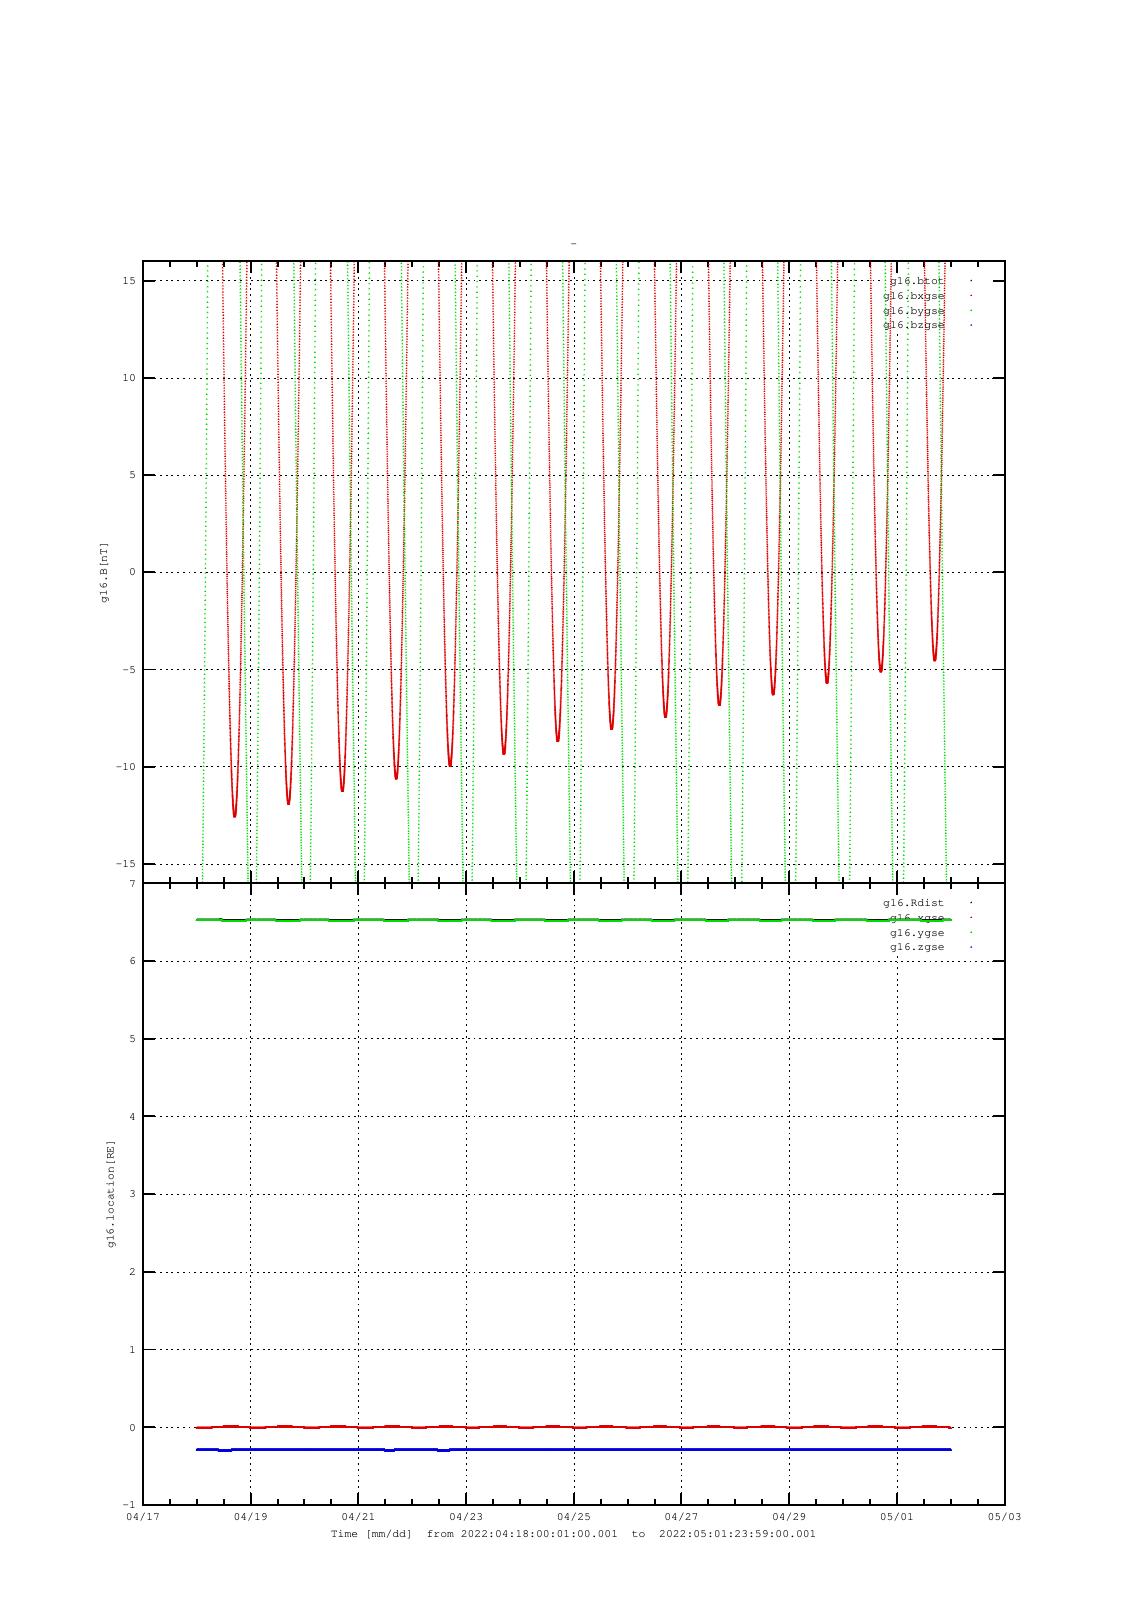Screen dimensions: 1131x1600
Task: Select the 05/03 date tick label
Action: pyautogui.click(x=1005, y=1517)
